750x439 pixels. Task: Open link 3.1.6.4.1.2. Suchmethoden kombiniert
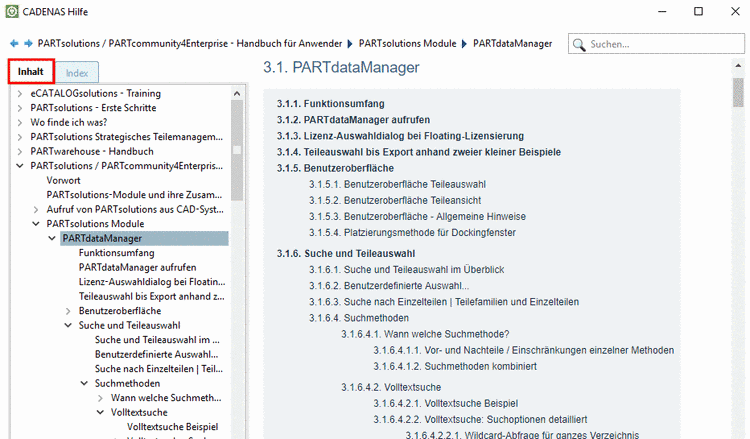pyautogui.click(x=455, y=366)
